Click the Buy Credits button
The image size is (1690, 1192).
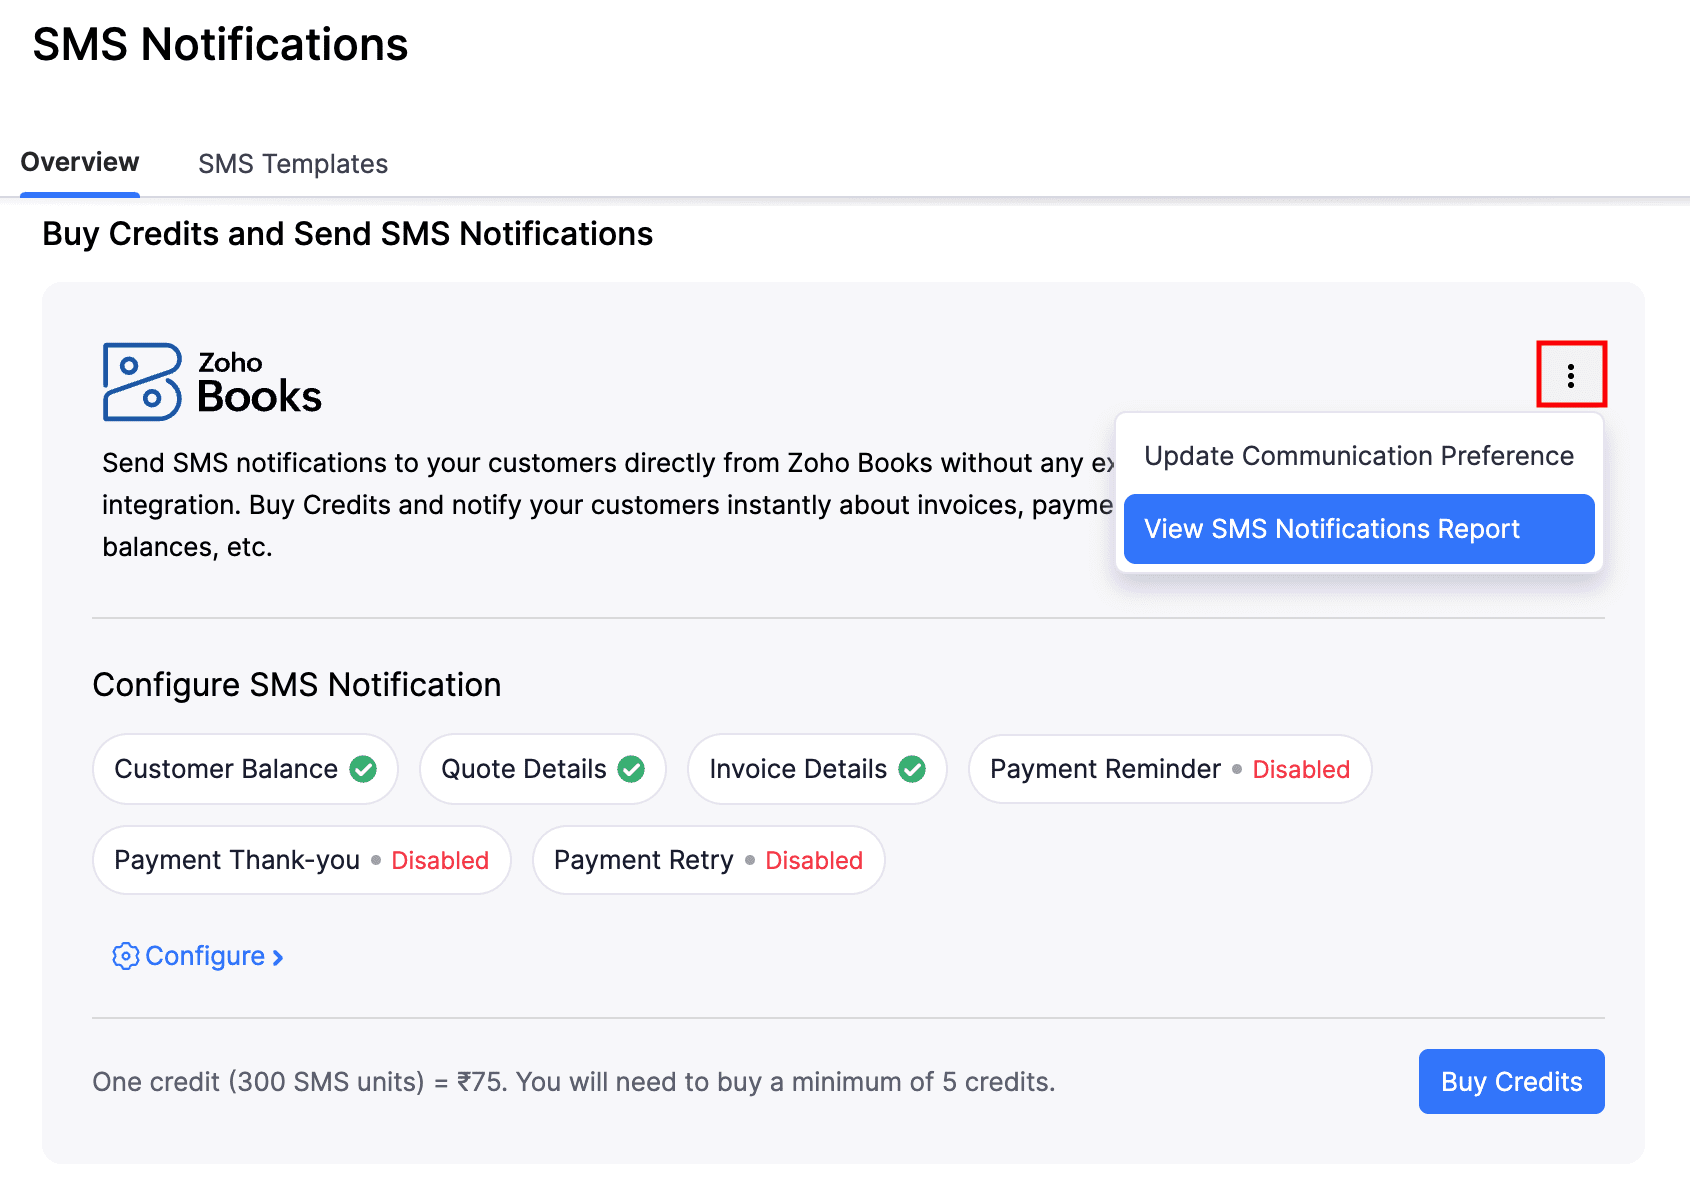tap(1511, 1081)
